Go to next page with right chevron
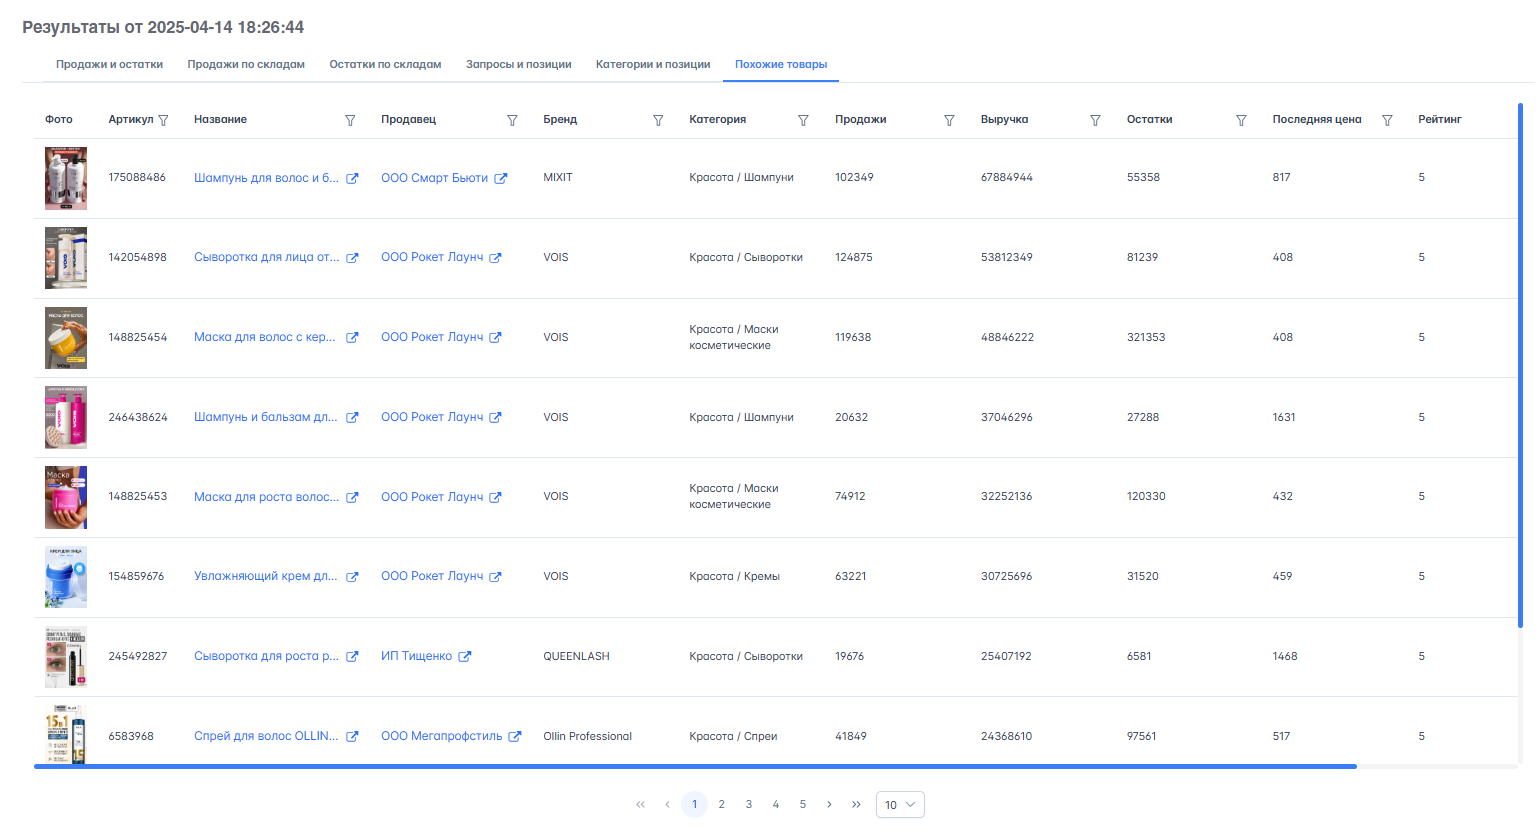 (x=829, y=805)
